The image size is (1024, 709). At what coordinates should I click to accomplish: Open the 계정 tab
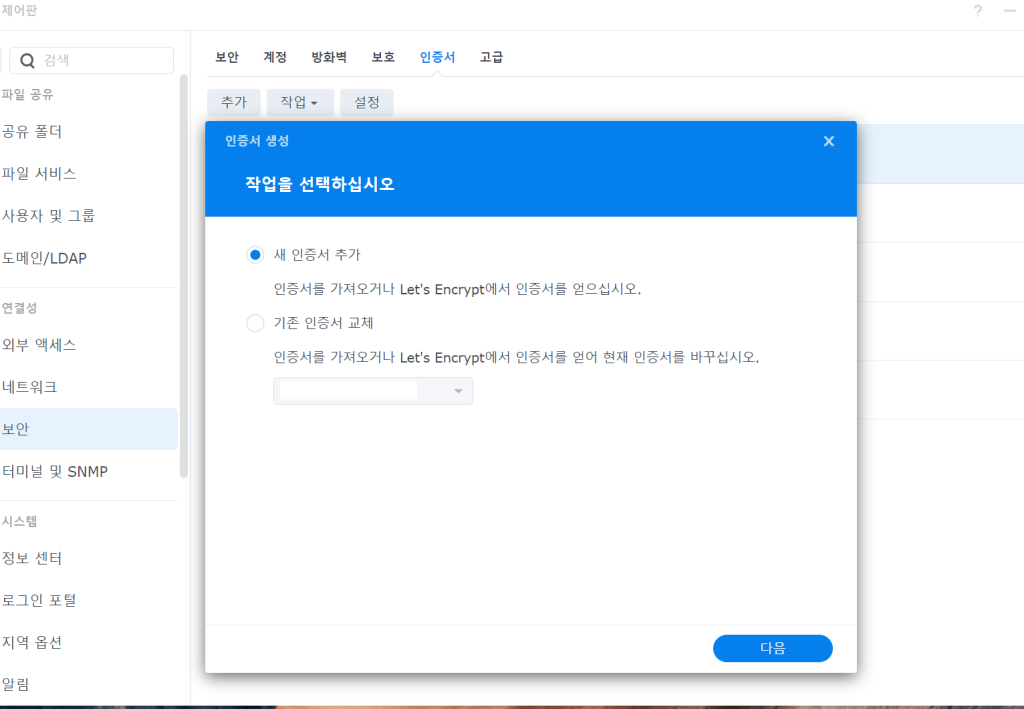tap(275, 57)
